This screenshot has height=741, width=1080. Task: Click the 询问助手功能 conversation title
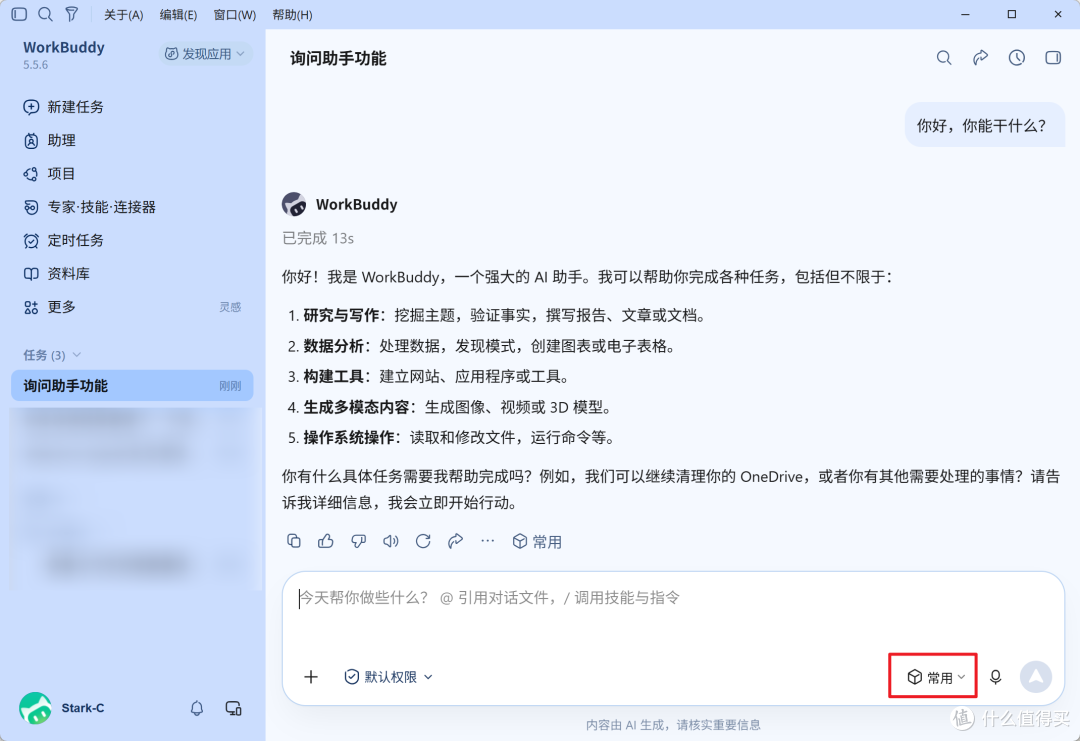coord(338,59)
